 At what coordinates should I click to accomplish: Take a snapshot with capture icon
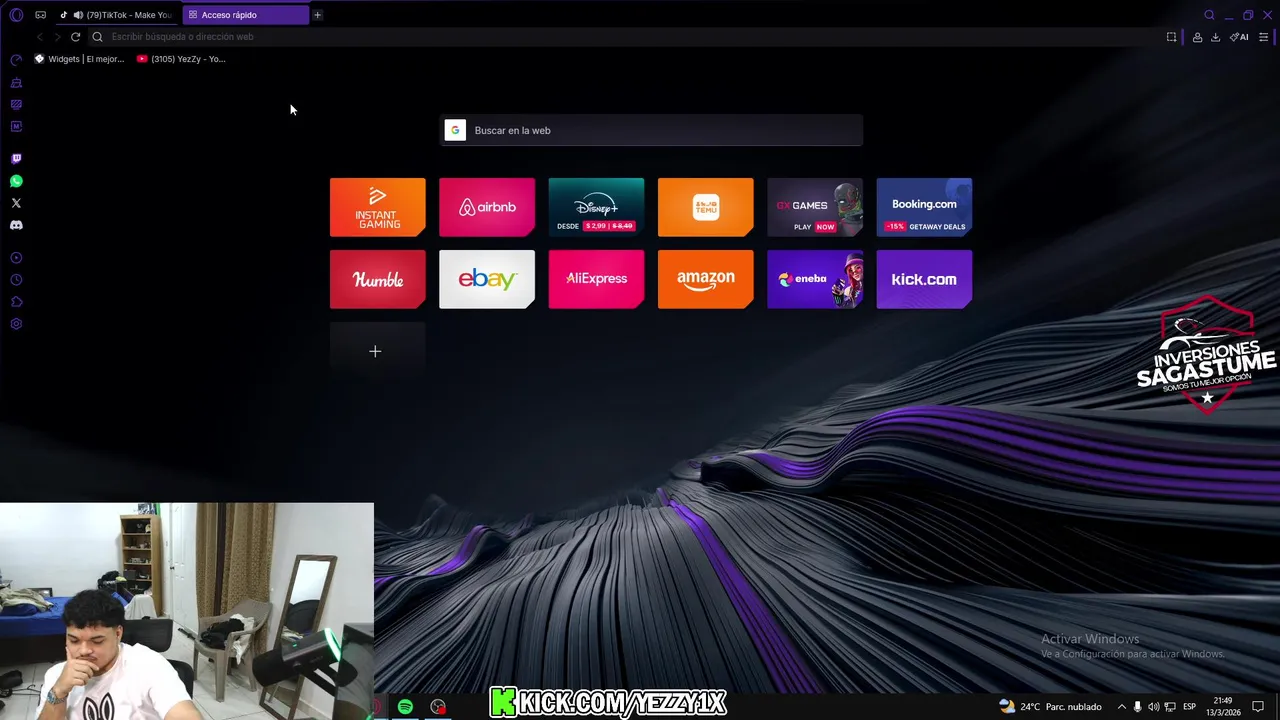(x=1171, y=37)
